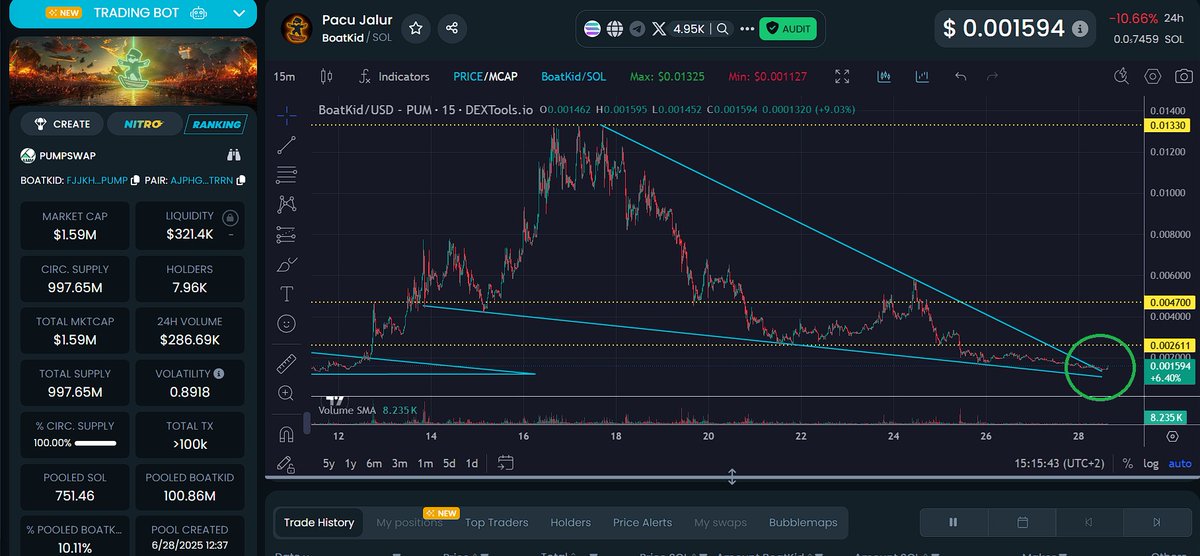Viewport: 1200px width, 556px height.
Task: Jump to last trade history page
Action: [x=1156, y=522]
